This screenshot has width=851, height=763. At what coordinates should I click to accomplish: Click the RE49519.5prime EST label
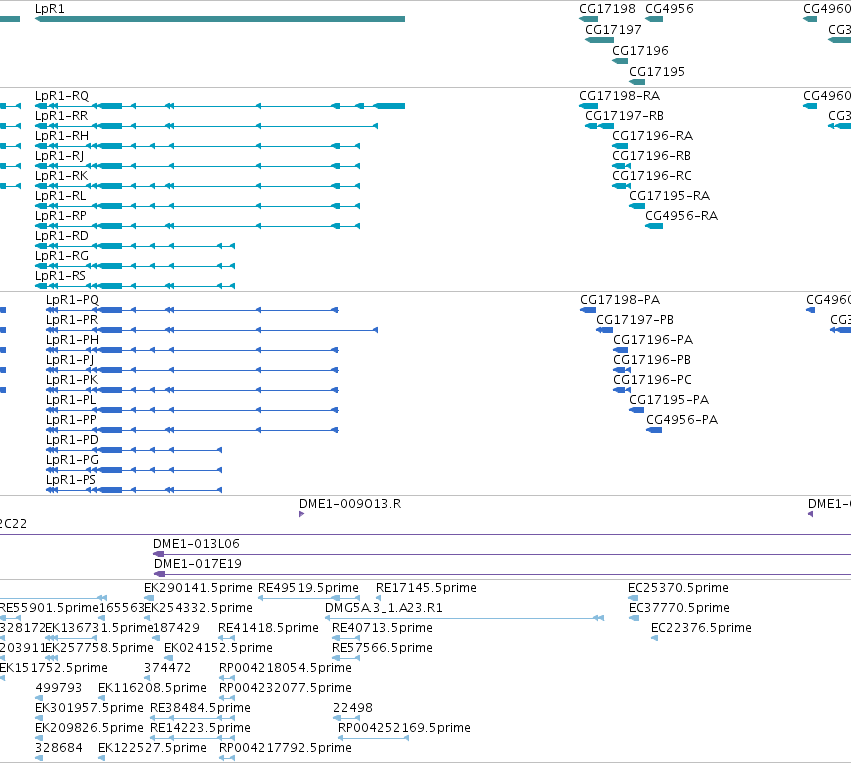click(308, 588)
